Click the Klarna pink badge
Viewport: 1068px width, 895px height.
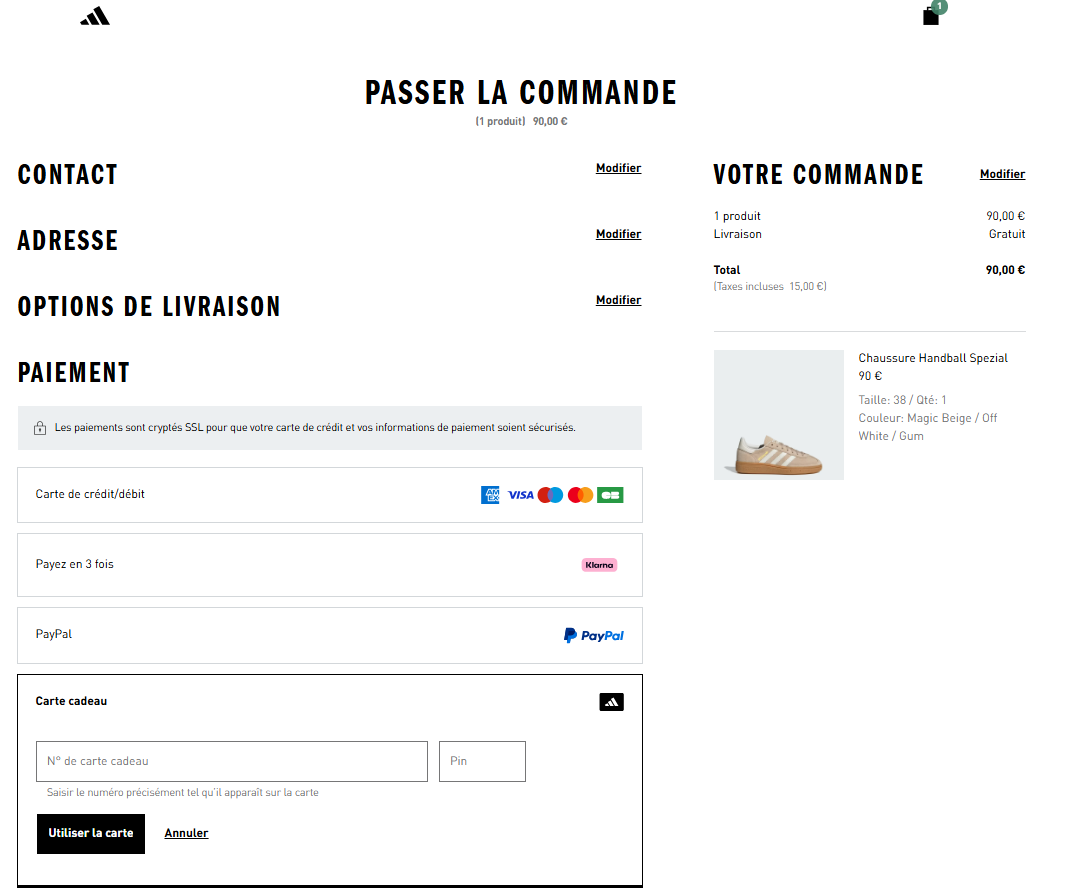599,565
